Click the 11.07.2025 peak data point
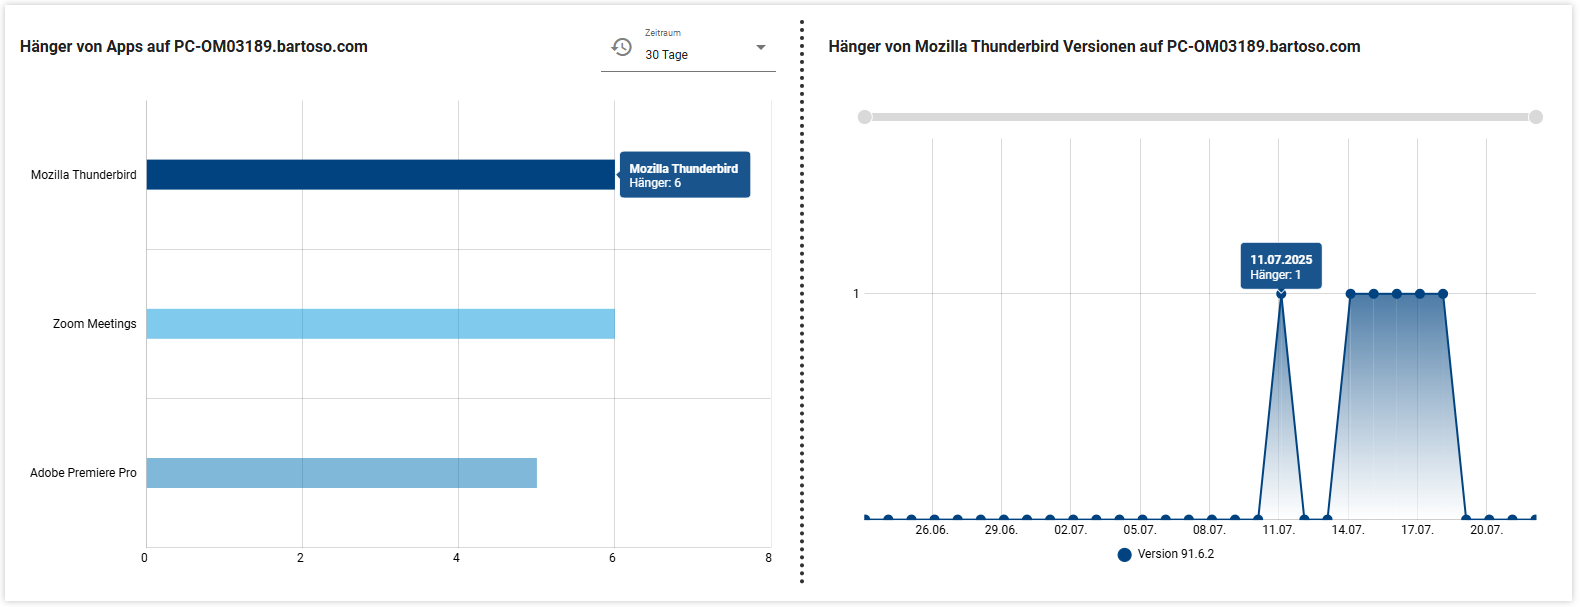The width and height of the screenshot is (1580, 607). [x=1281, y=294]
